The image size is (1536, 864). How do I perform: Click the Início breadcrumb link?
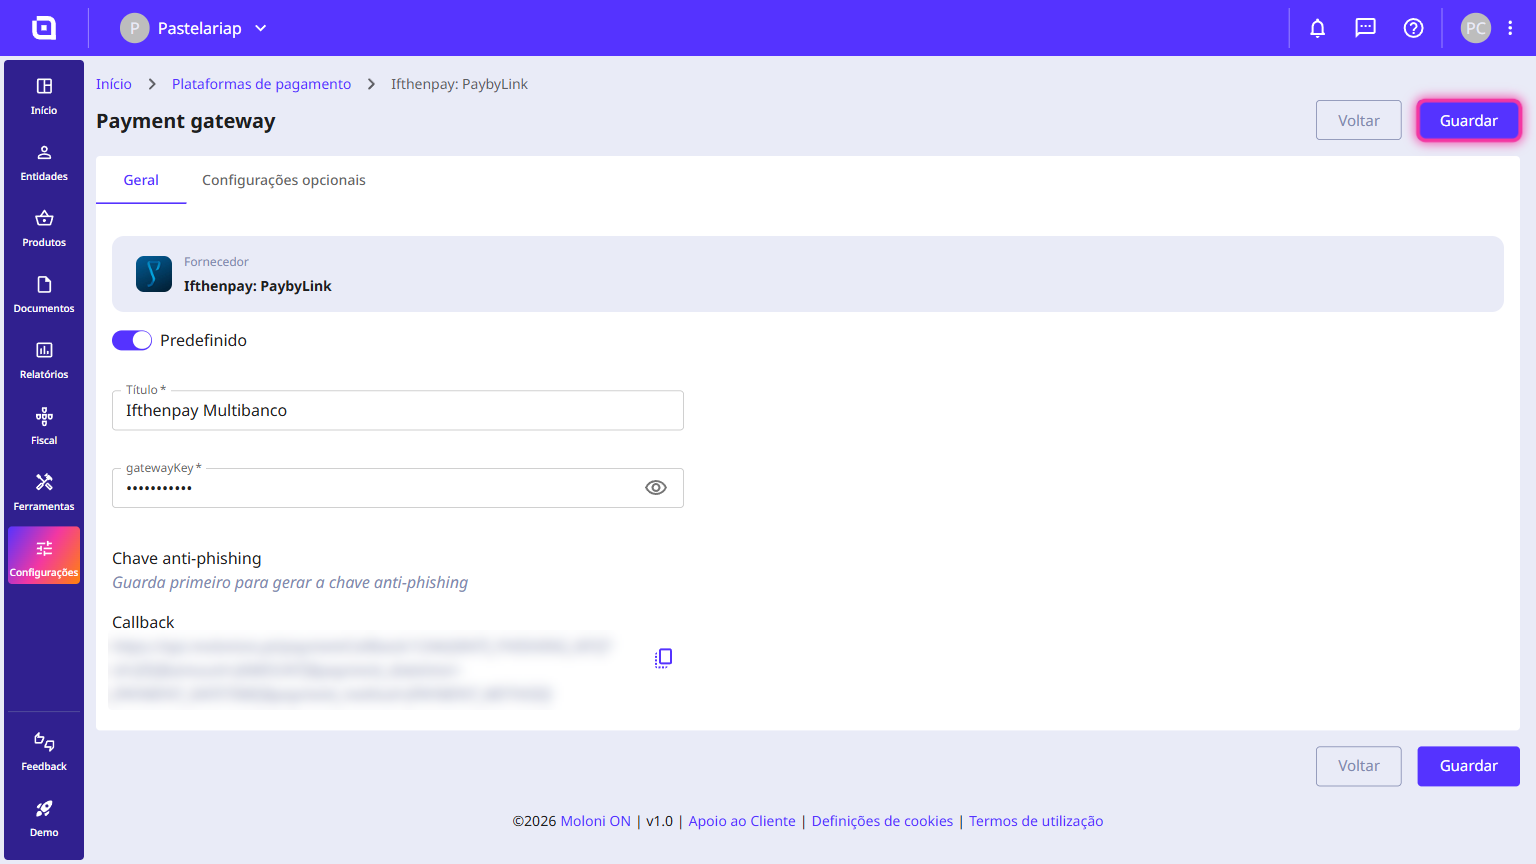click(114, 84)
